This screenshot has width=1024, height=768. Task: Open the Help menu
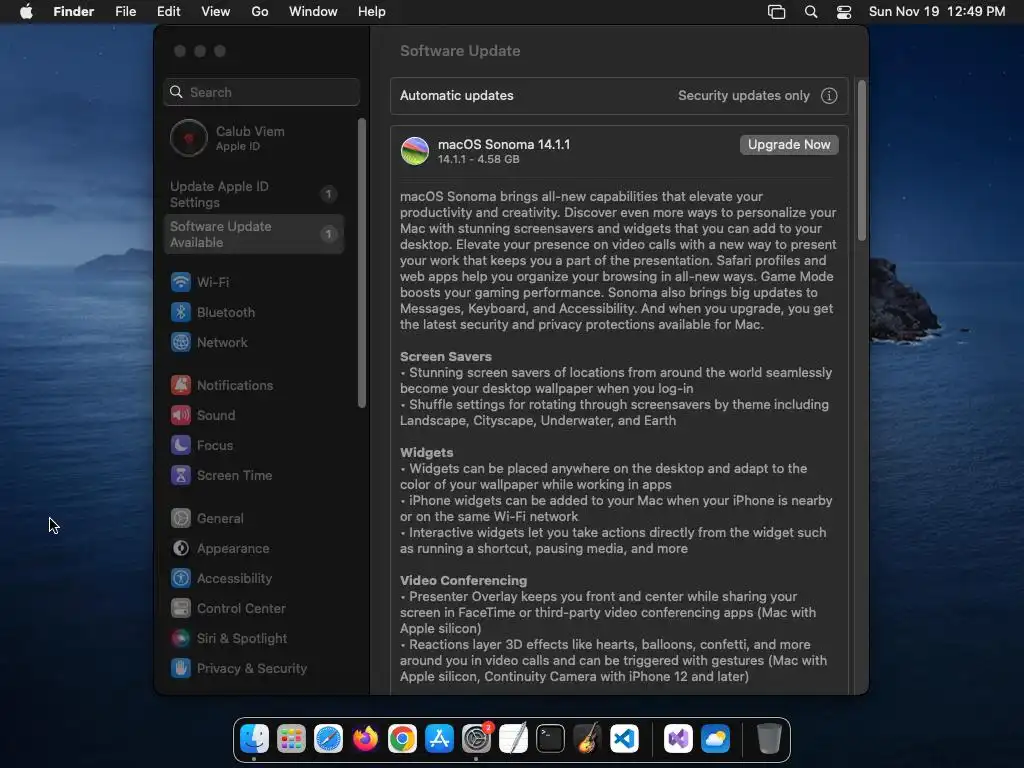pos(372,12)
